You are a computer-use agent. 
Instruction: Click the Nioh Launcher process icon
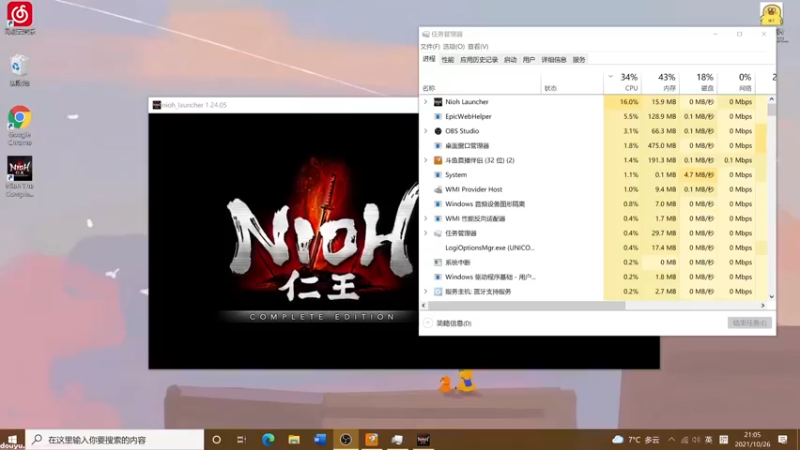[x=438, y=102]
